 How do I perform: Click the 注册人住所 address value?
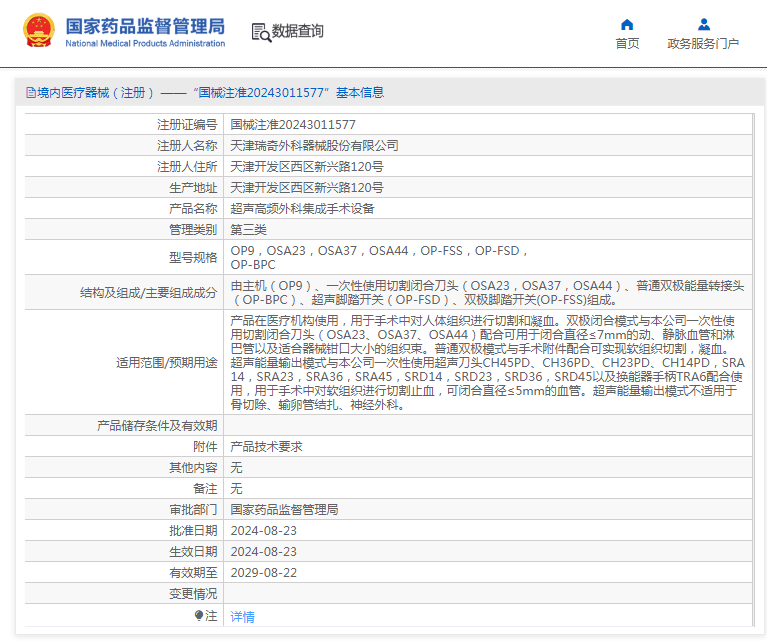[307, 167]
